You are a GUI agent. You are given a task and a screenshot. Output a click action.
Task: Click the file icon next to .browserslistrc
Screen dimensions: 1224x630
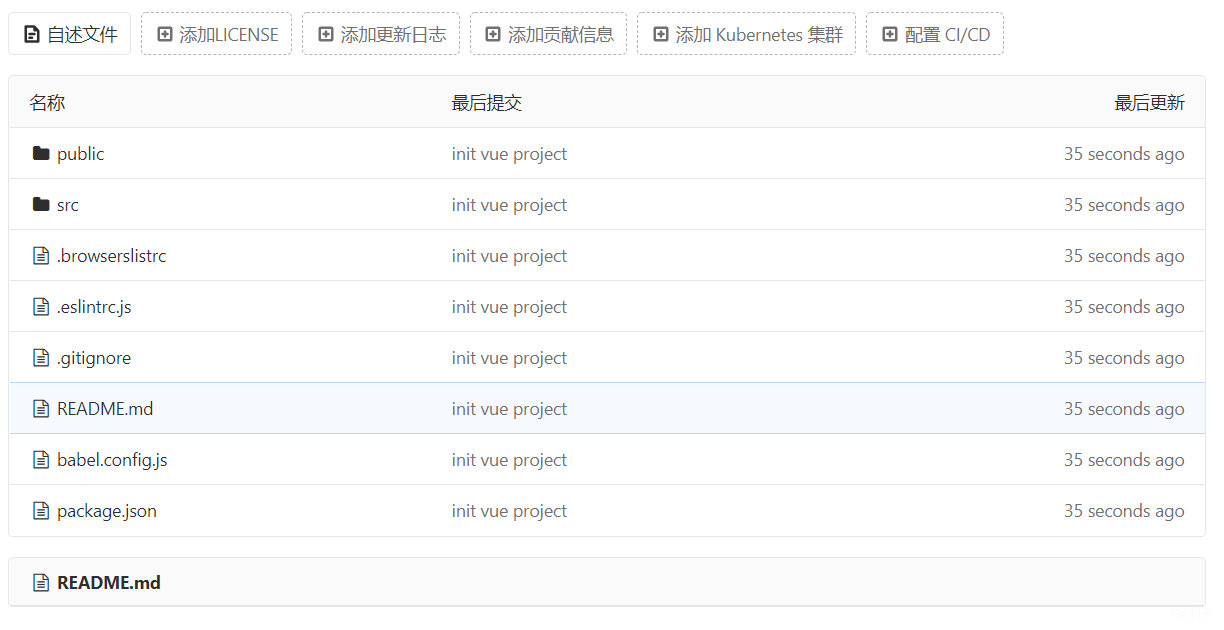point(41,256)
